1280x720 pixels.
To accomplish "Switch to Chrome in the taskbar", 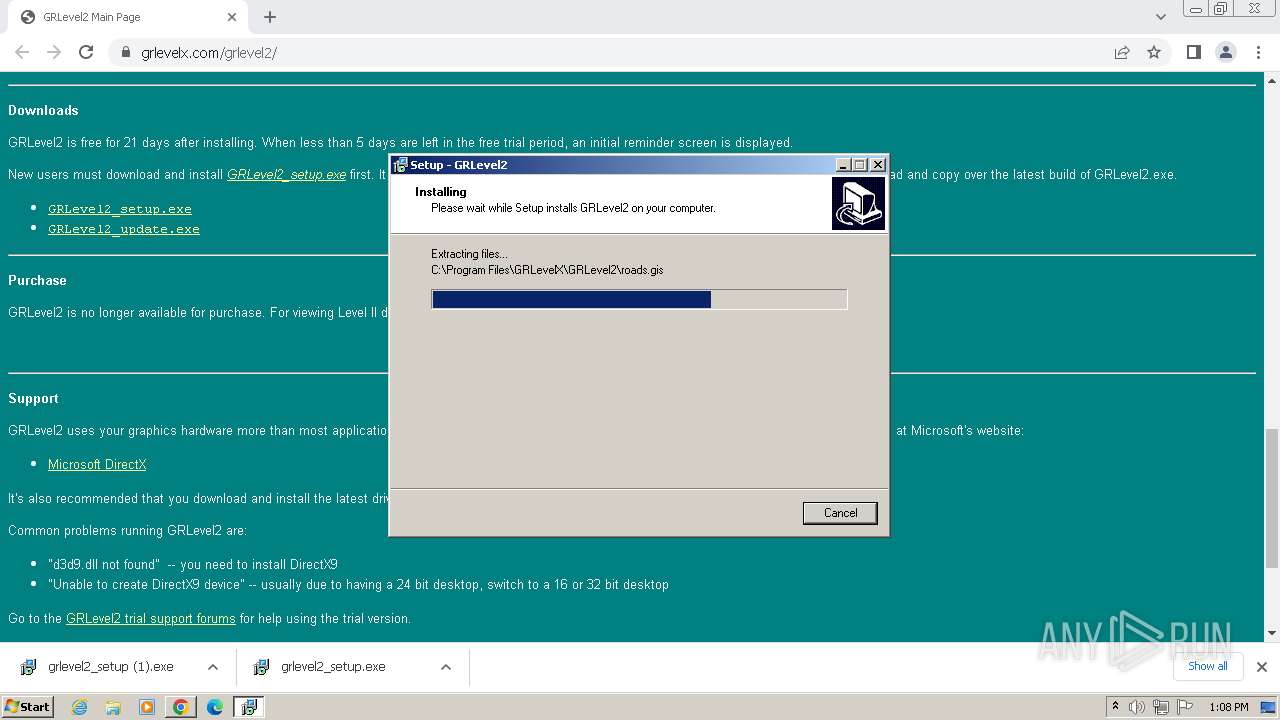I will click(180, 707).
